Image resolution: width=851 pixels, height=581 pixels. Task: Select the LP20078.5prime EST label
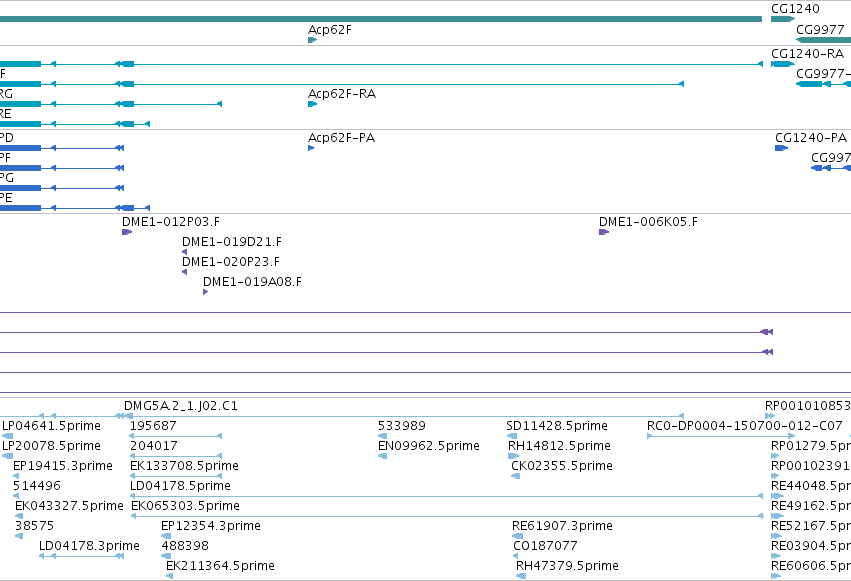pyautogui.click(x=52, y=446)
